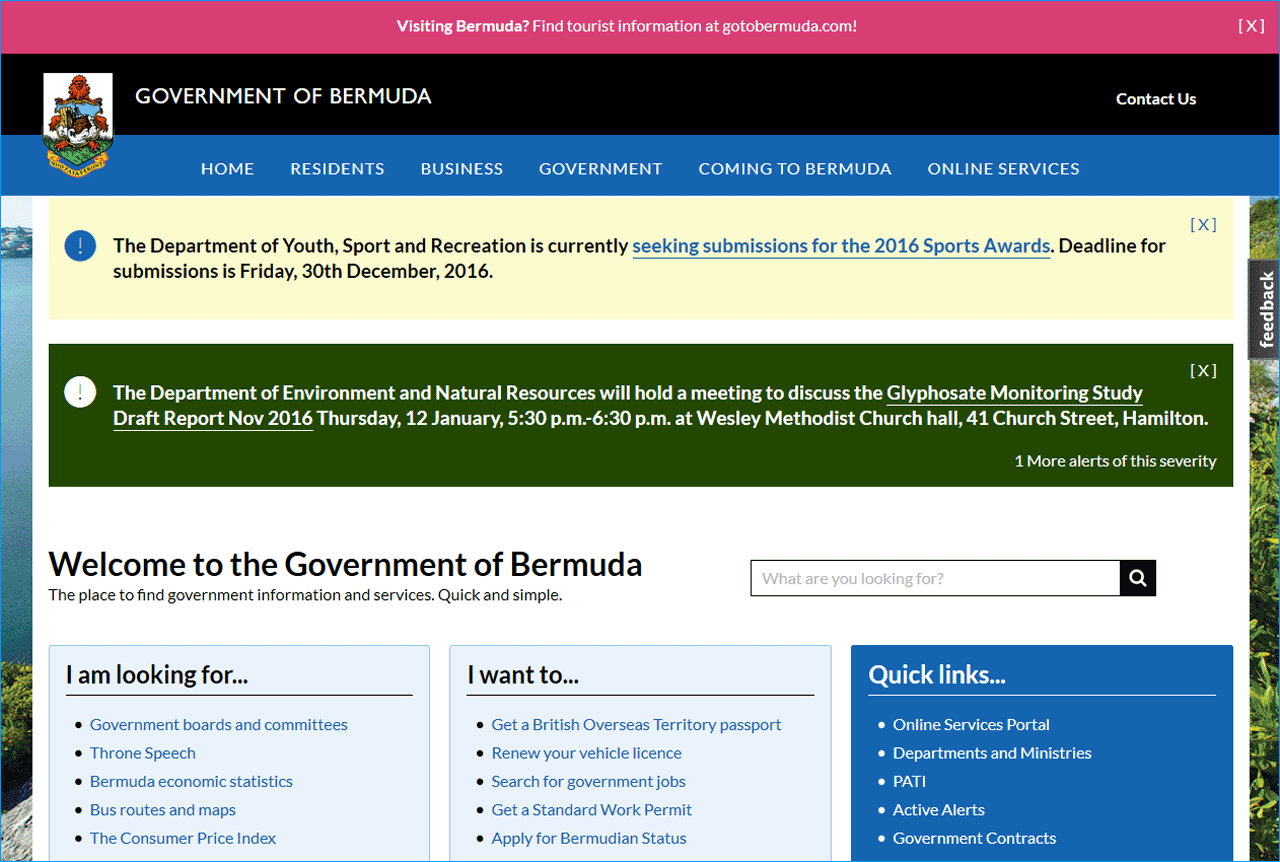This screenshot has width=1280, height=862.
Task: Click the Bermuda coat of arms logo
Action: (x=78, y=122)
